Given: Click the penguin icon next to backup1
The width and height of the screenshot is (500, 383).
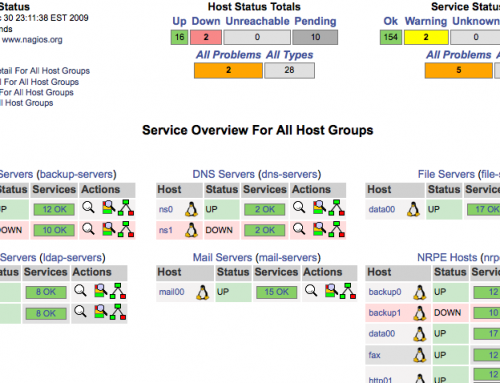Looking at the screenshot, I should [x=420, y=313].
